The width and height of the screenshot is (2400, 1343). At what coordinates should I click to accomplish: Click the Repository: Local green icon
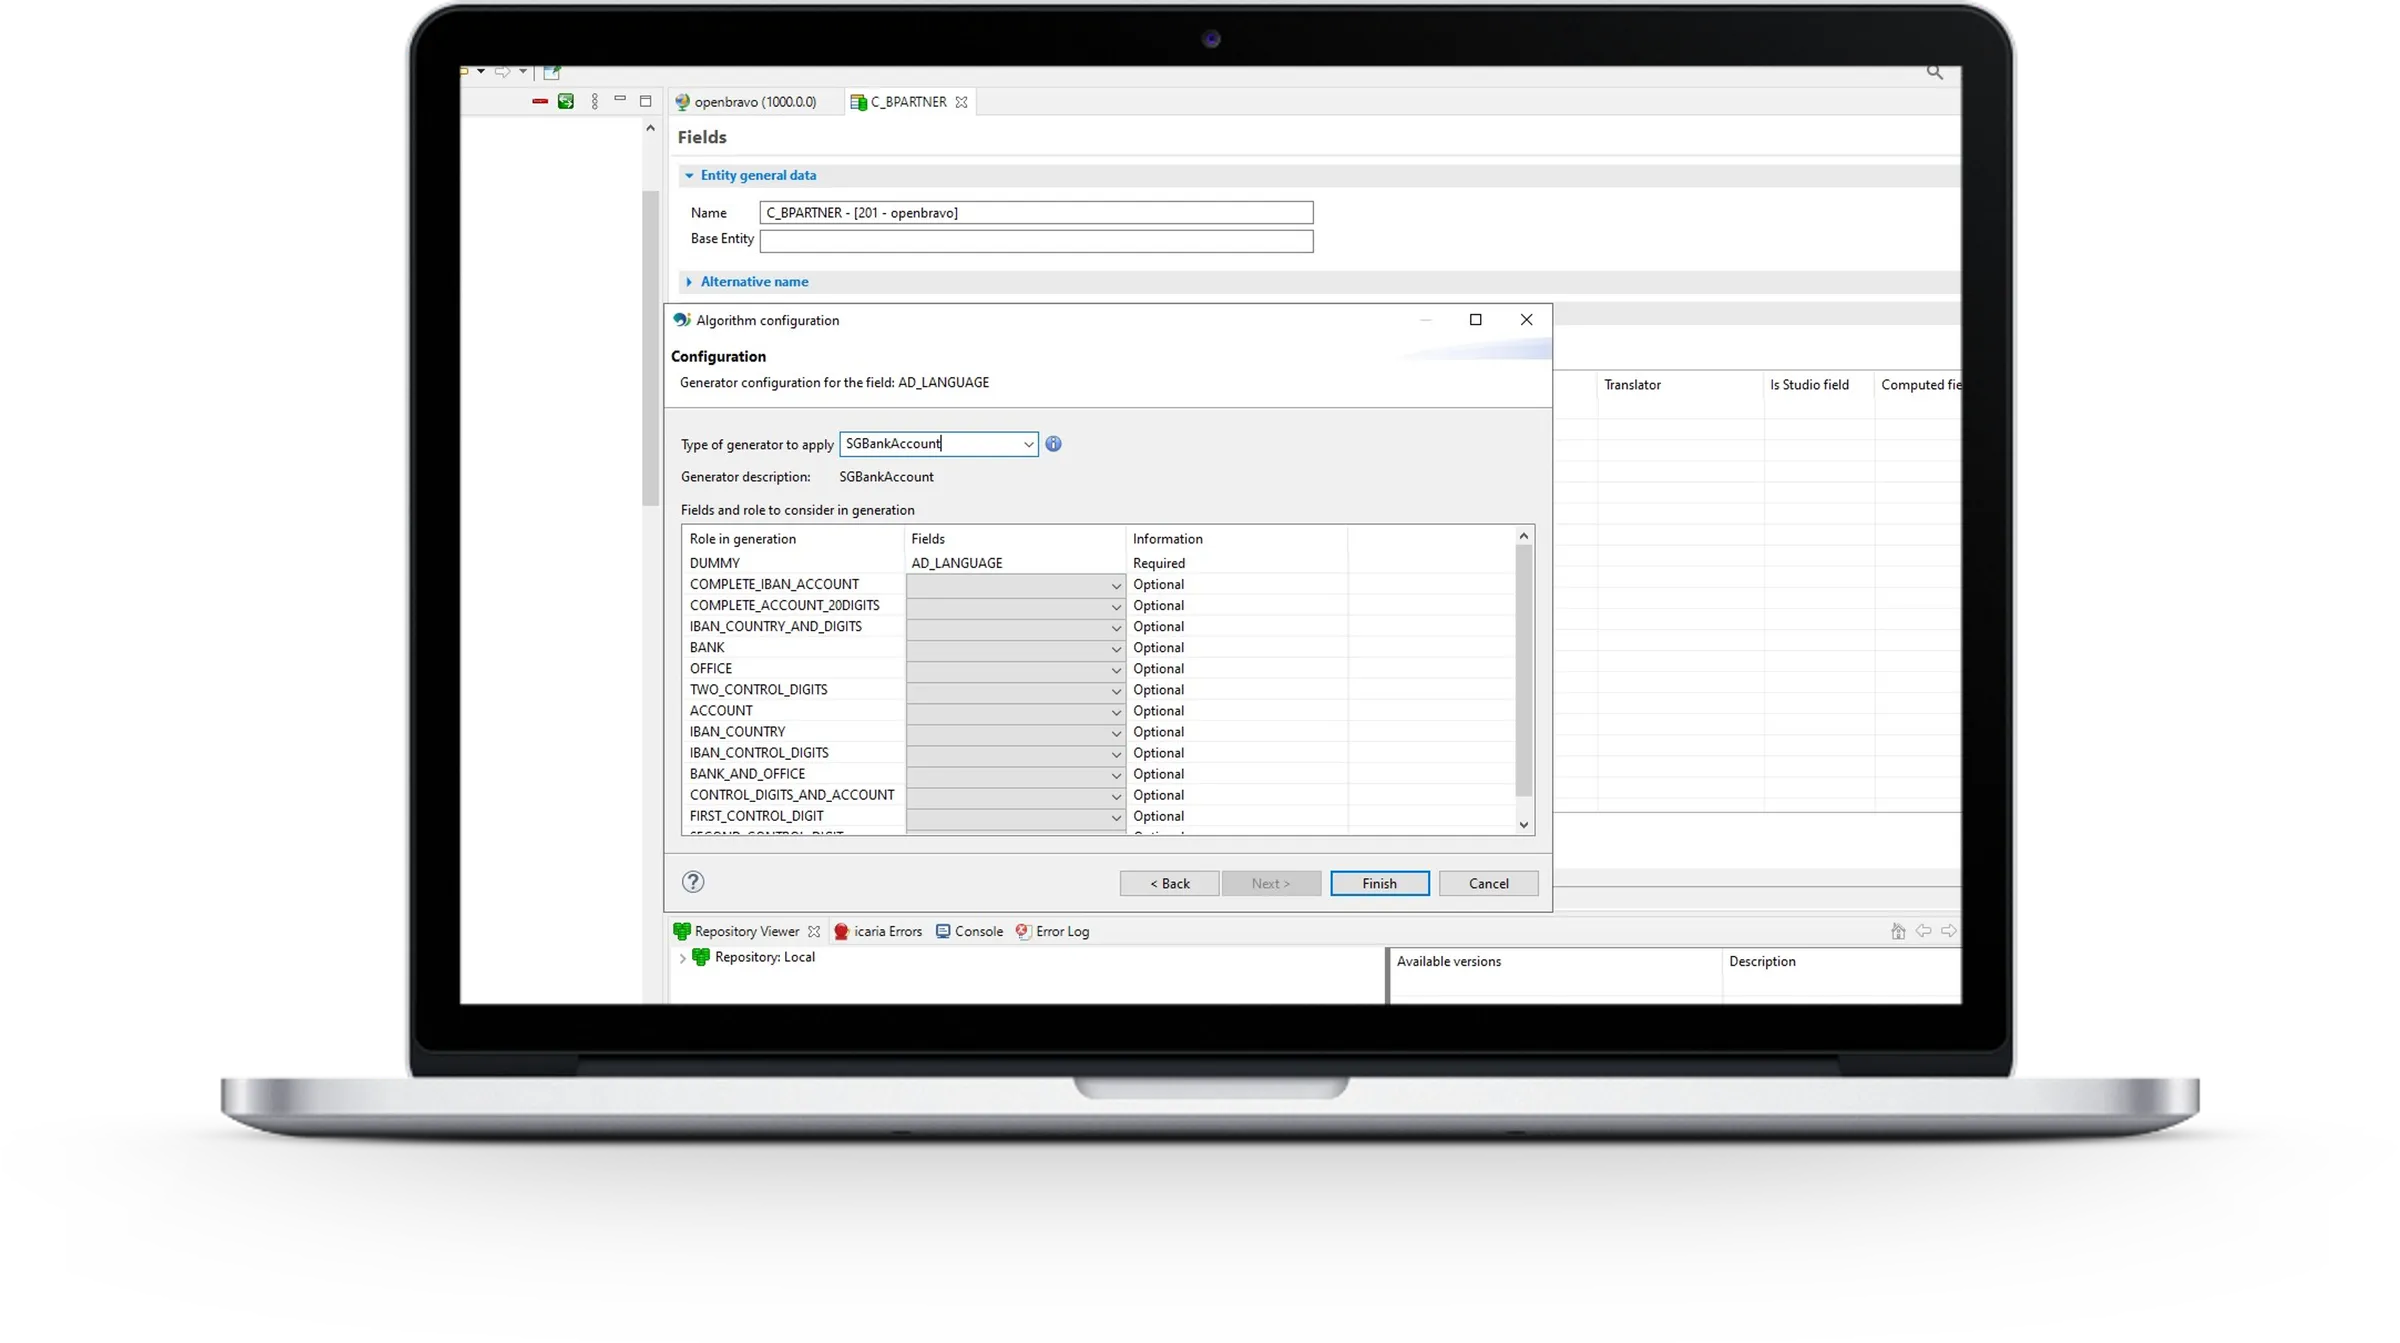(701, 957)
